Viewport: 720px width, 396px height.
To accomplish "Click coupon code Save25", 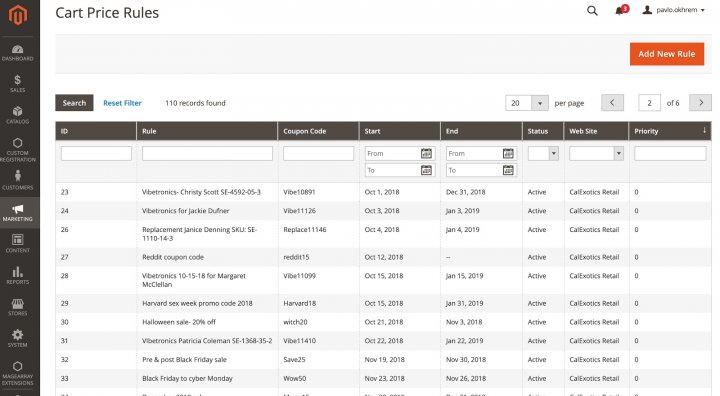I will (x=294, y=360).
